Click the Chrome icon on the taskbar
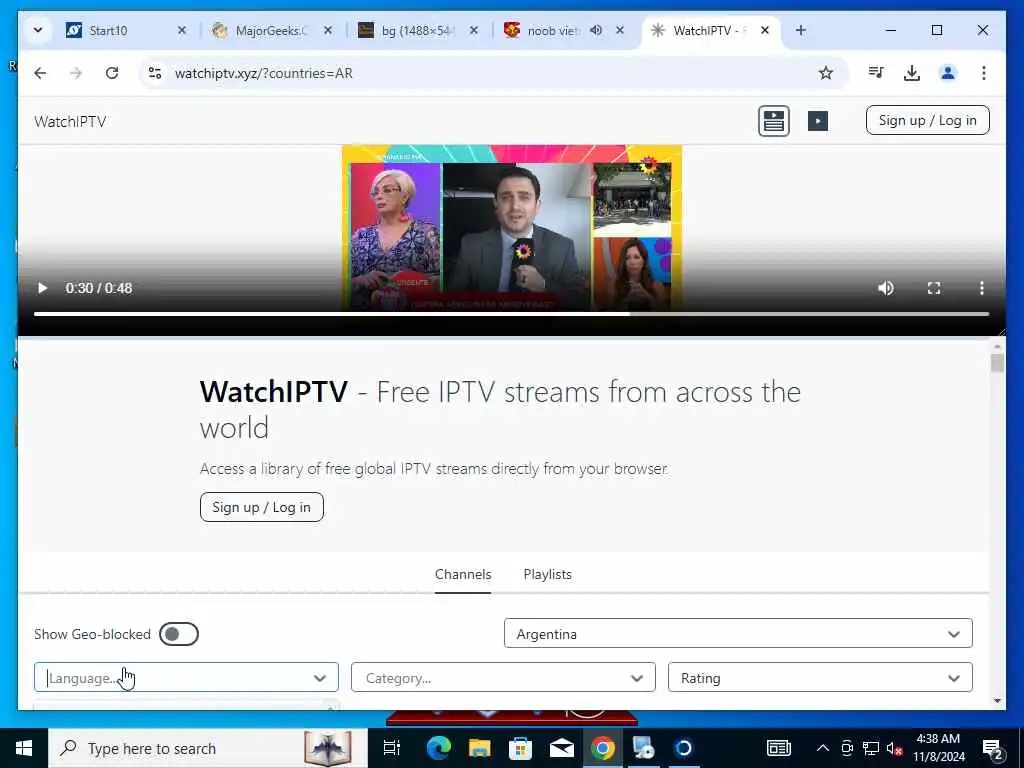Screen dimensions: 1024x768 pos(602,748)
